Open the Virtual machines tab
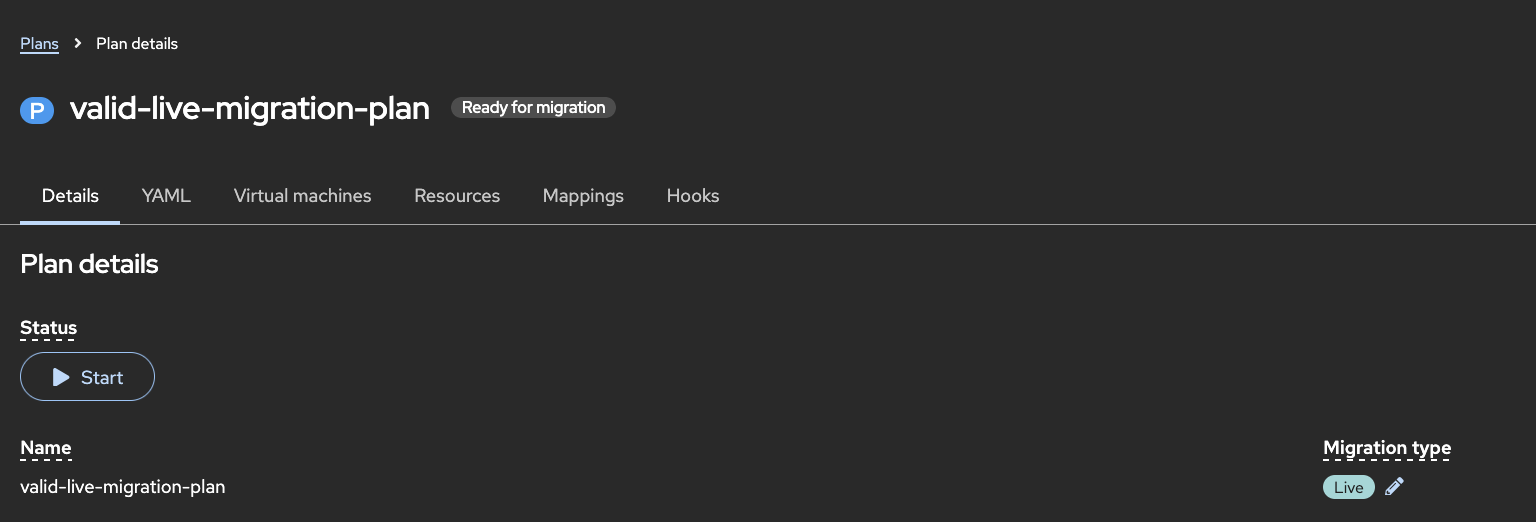The height and width of the screenshot is (522, 1536). click(302, 196)
